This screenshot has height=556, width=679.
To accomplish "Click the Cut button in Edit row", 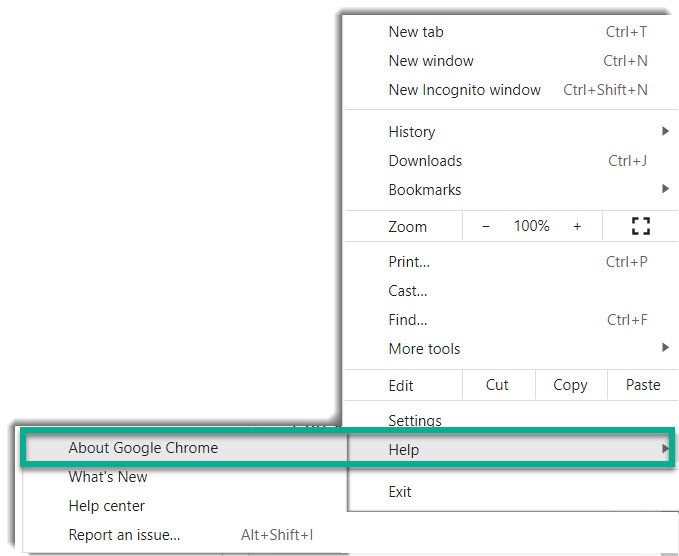I will tap(497, 385).
